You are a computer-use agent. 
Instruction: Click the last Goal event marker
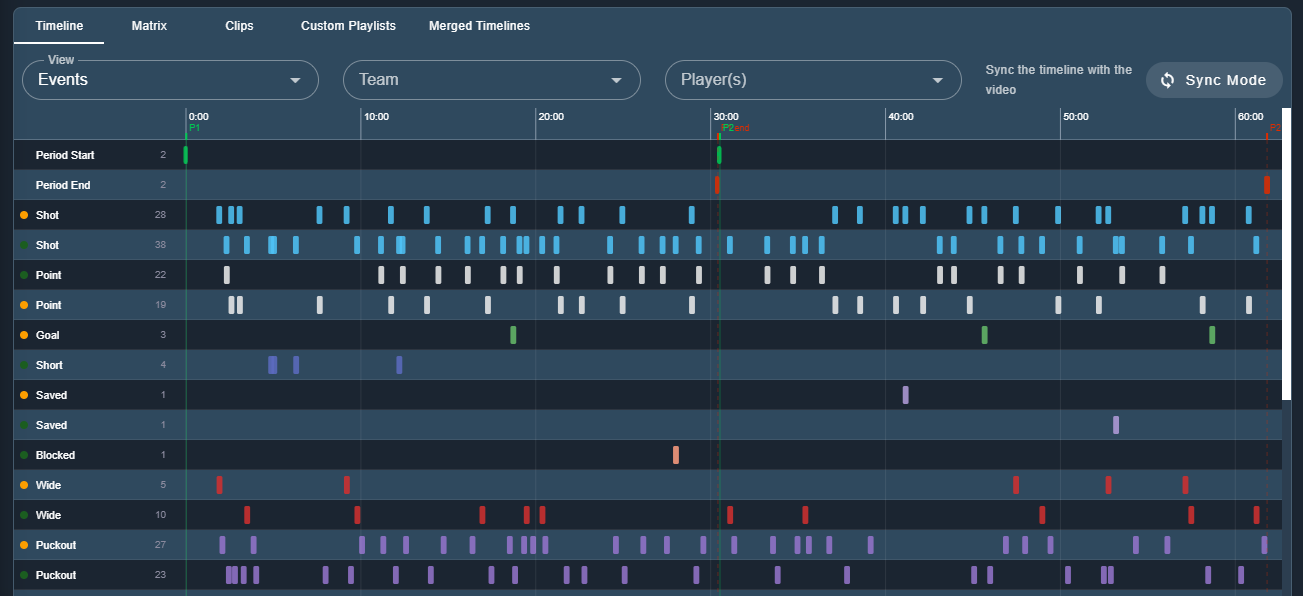[1212, 335]
